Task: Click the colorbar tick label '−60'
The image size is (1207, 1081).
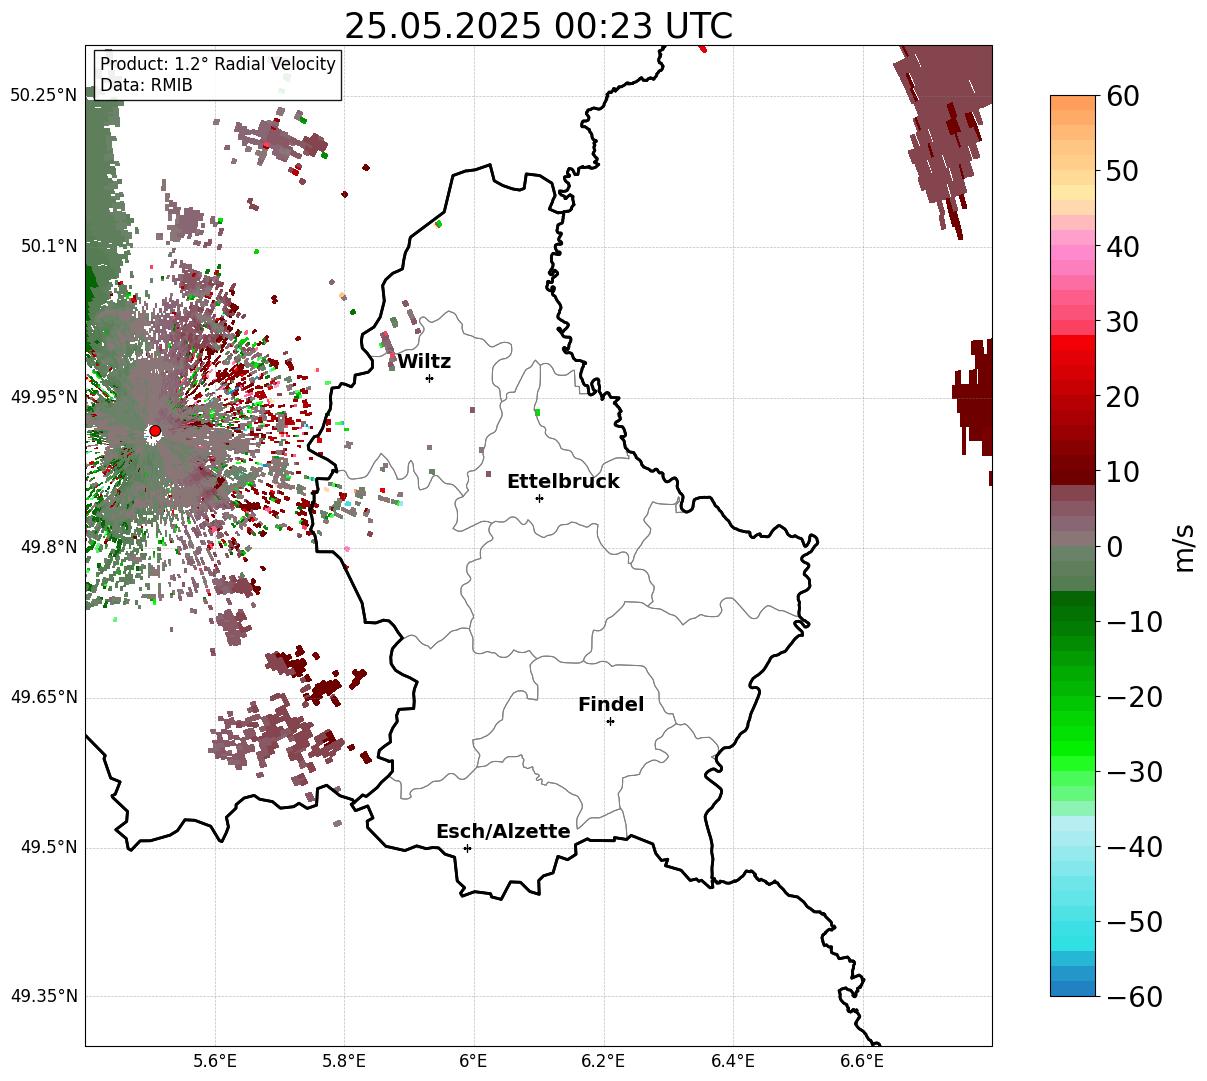Action: point(1134,997)
